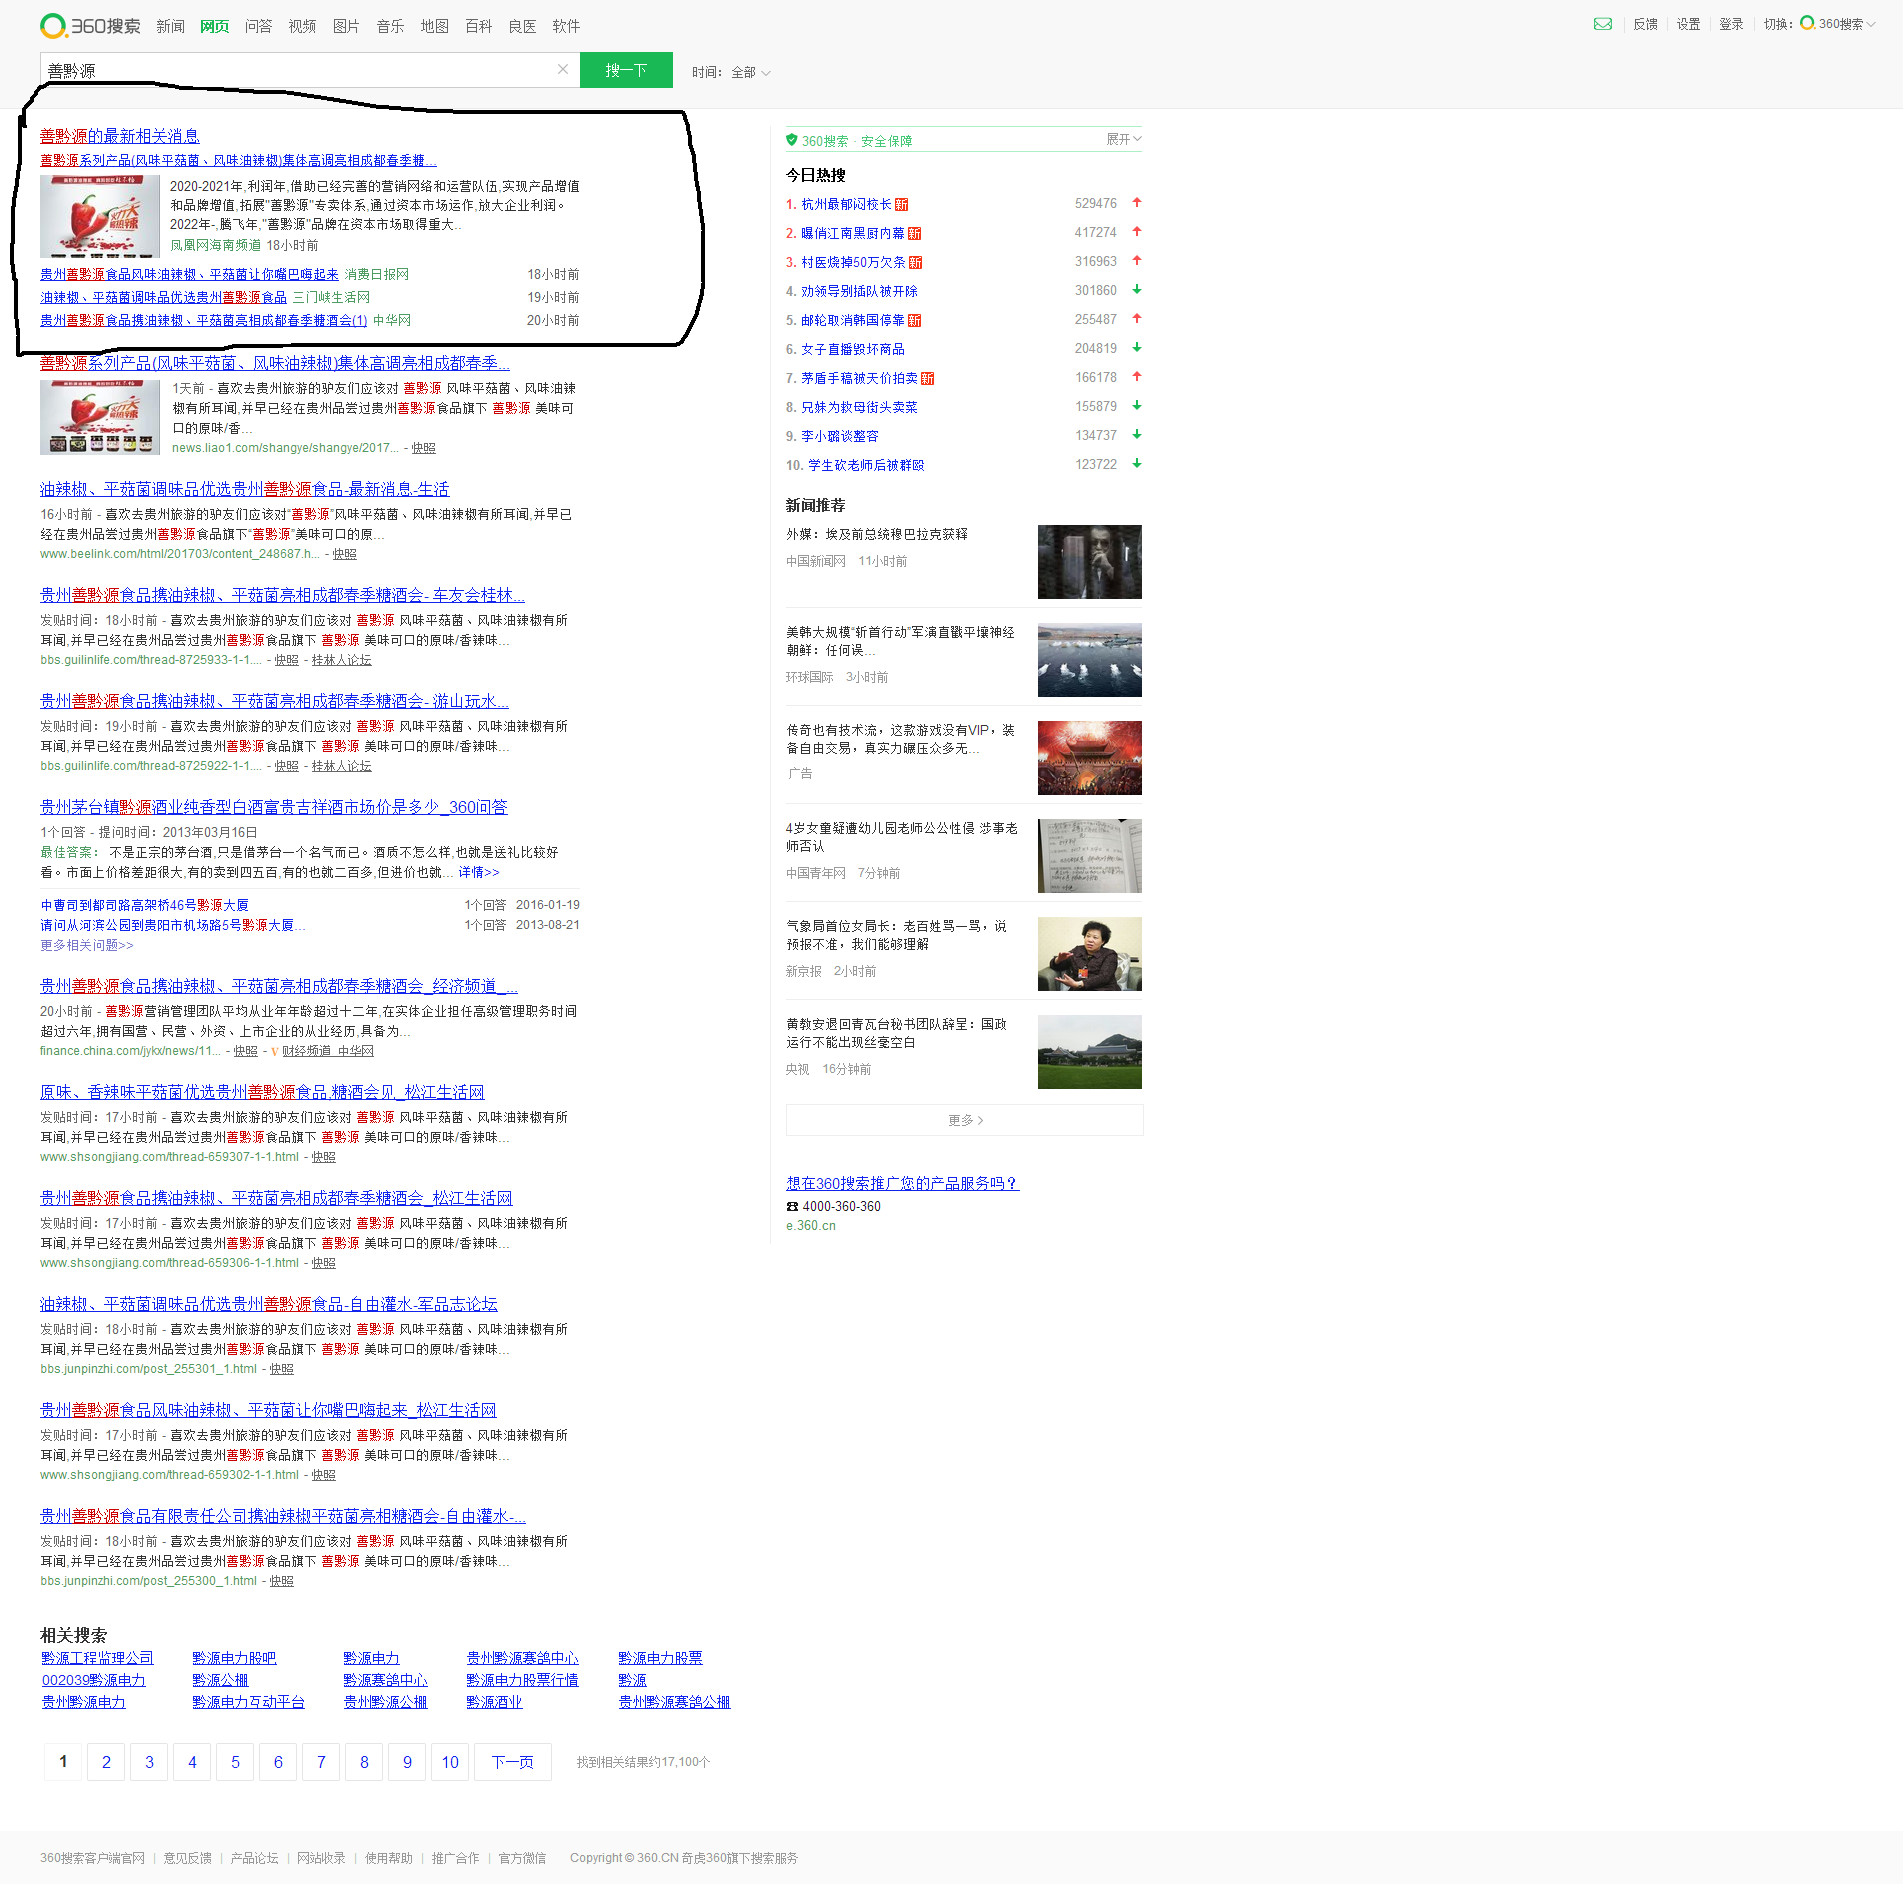
Task: Open the chili product thumbnail in news block
Action: click(x=100, y=216)
